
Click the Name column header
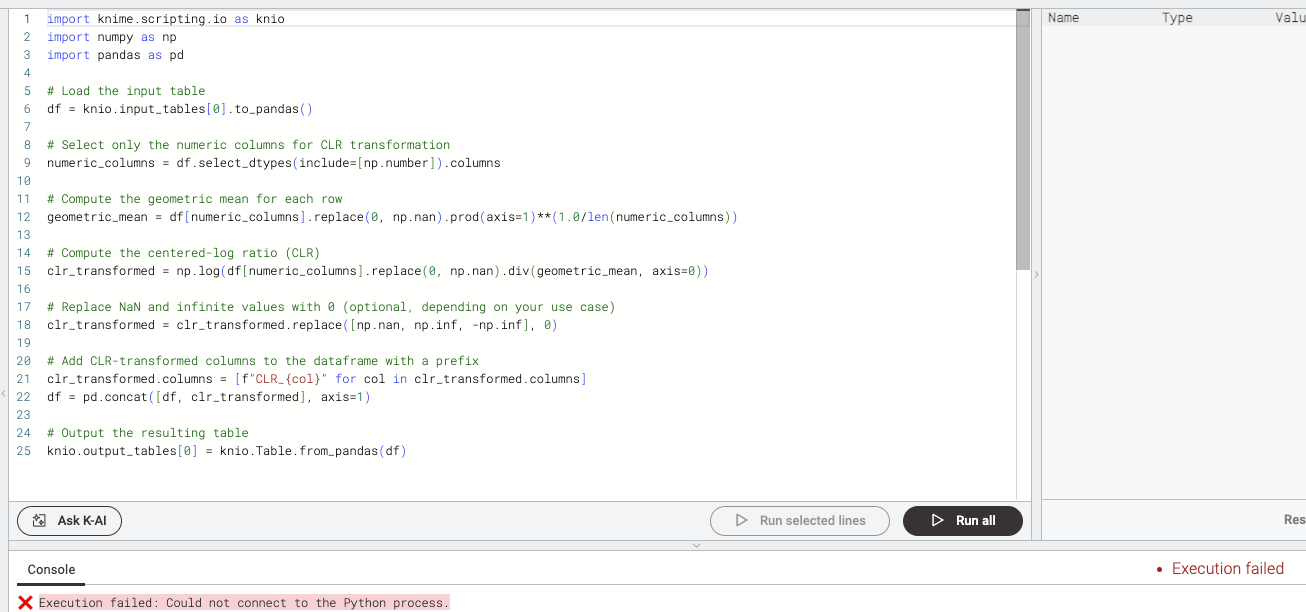click(1063, 18)
